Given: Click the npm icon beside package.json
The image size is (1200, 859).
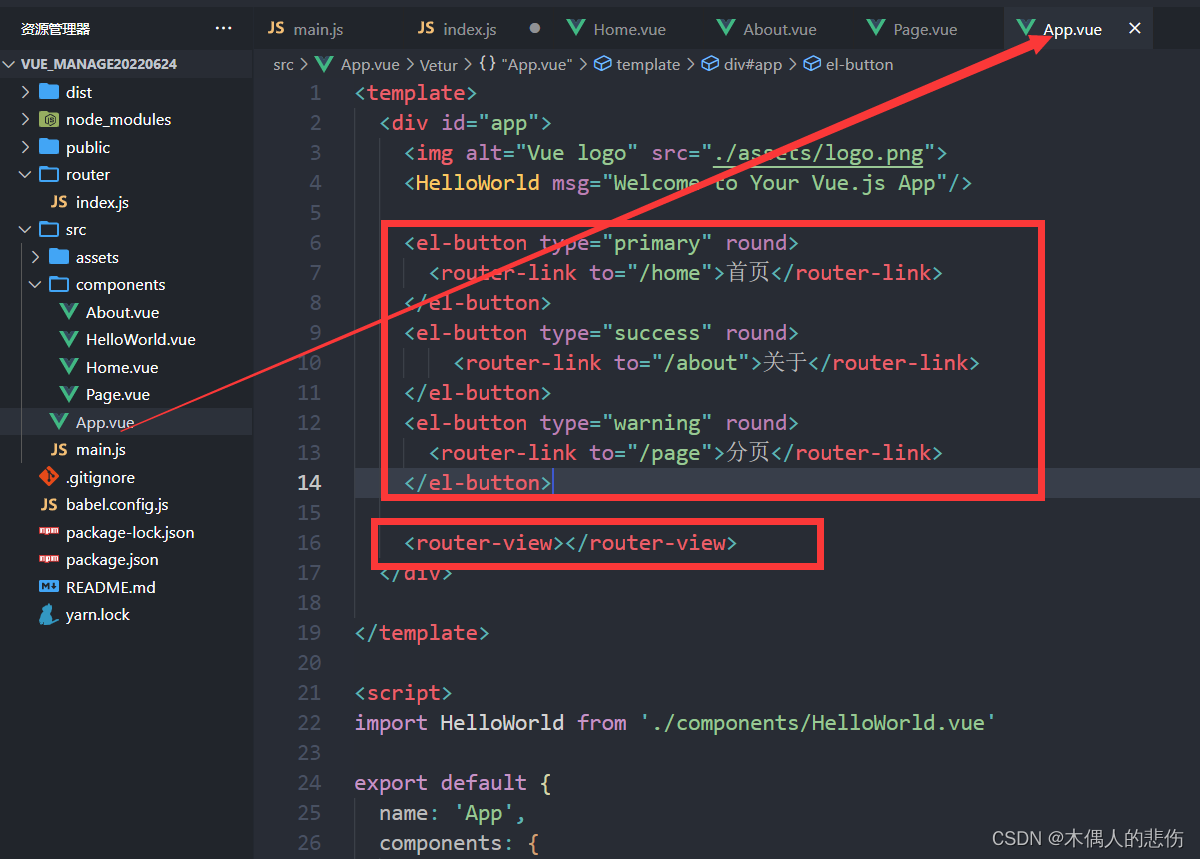Looking at the screenshot, I should click(49, 559).
